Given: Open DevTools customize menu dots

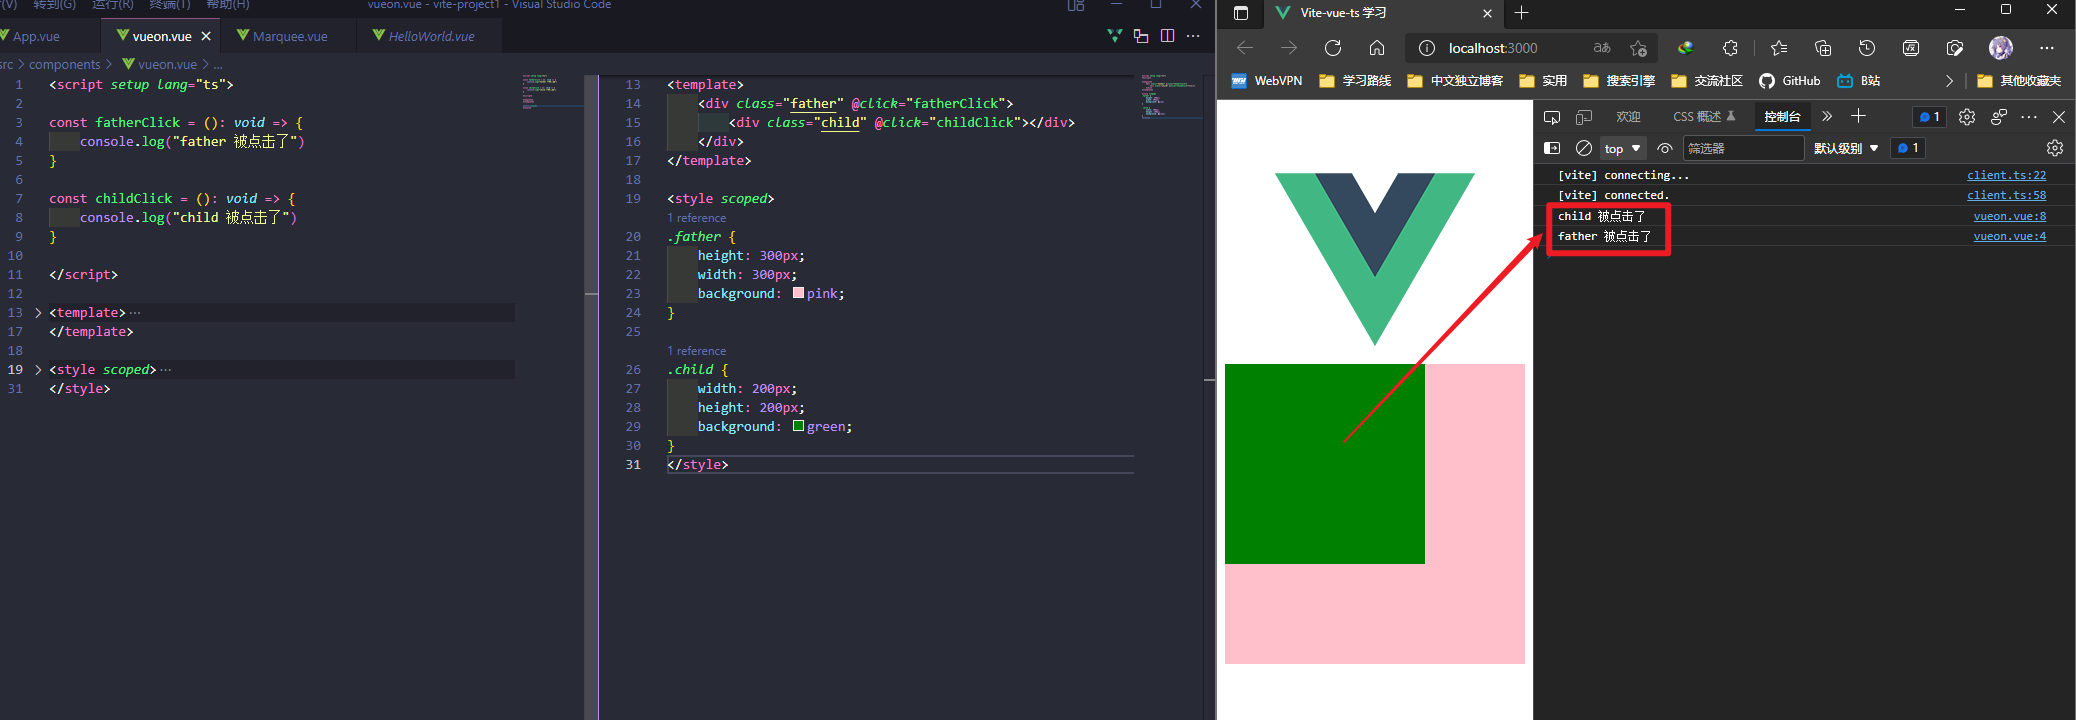Looking at the screenshot, I should (x=2029, y=117).
